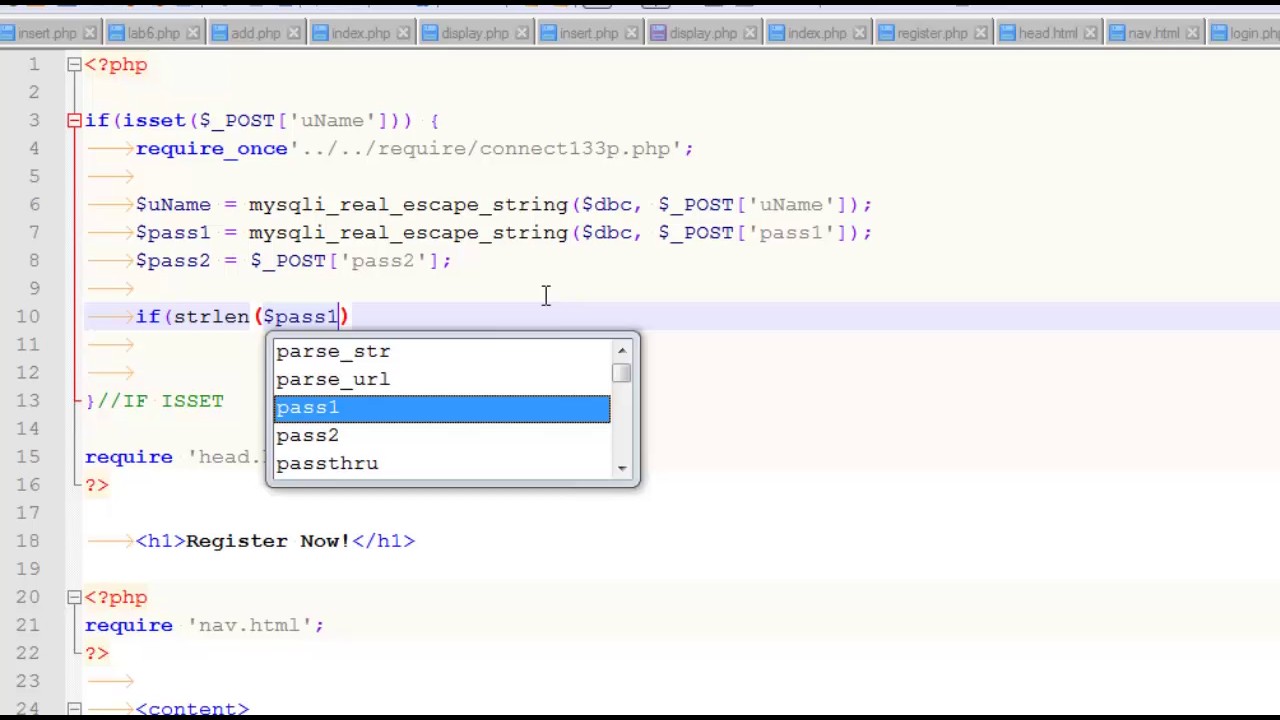1280x720 pixels.
Task: Click "$pass2" variable on line 8
Action: (x=173, y=261)
